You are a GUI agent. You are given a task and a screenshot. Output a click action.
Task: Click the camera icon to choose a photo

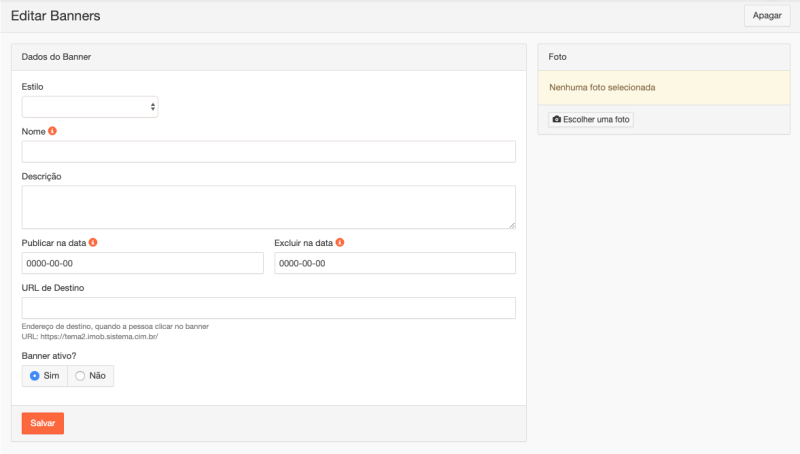tap(557, 120)
